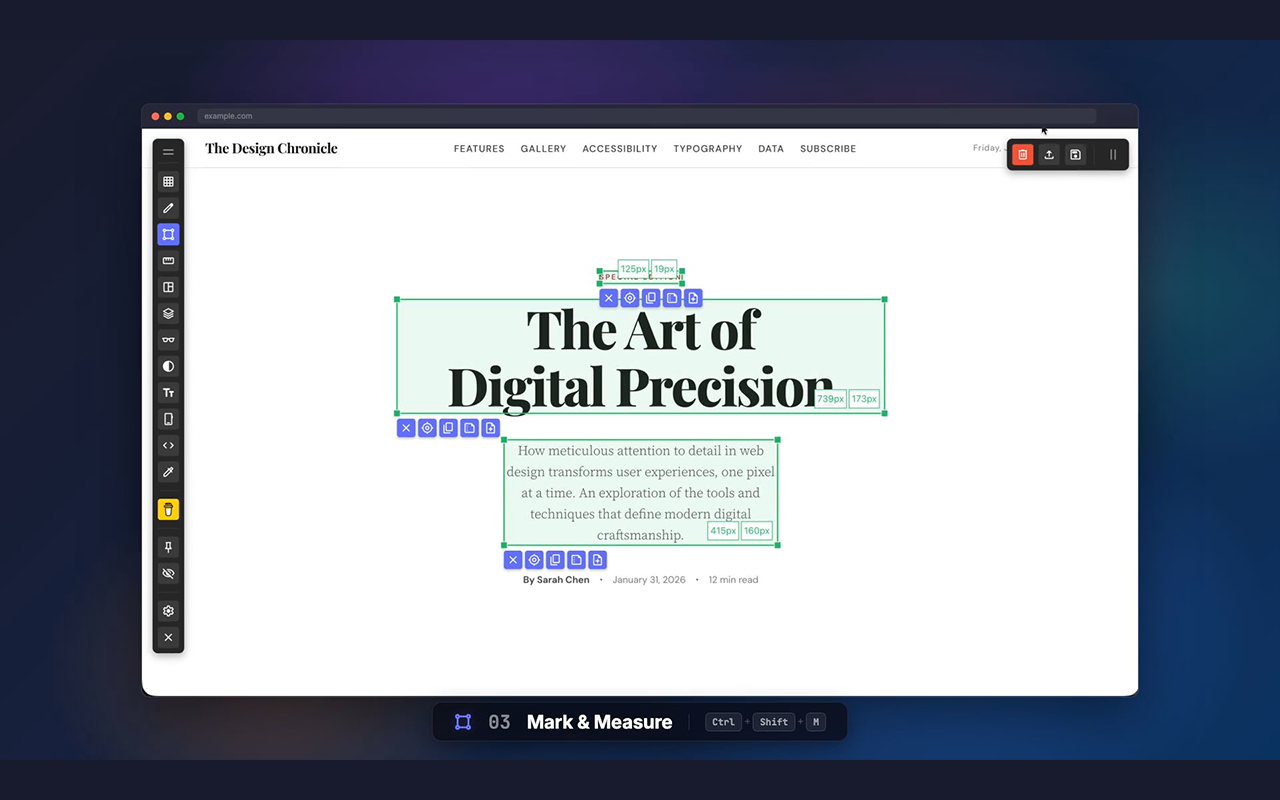The height and width of the screenshot is (800, 1280).
Task: Open the Accessibility nav link
Action: 620,149
